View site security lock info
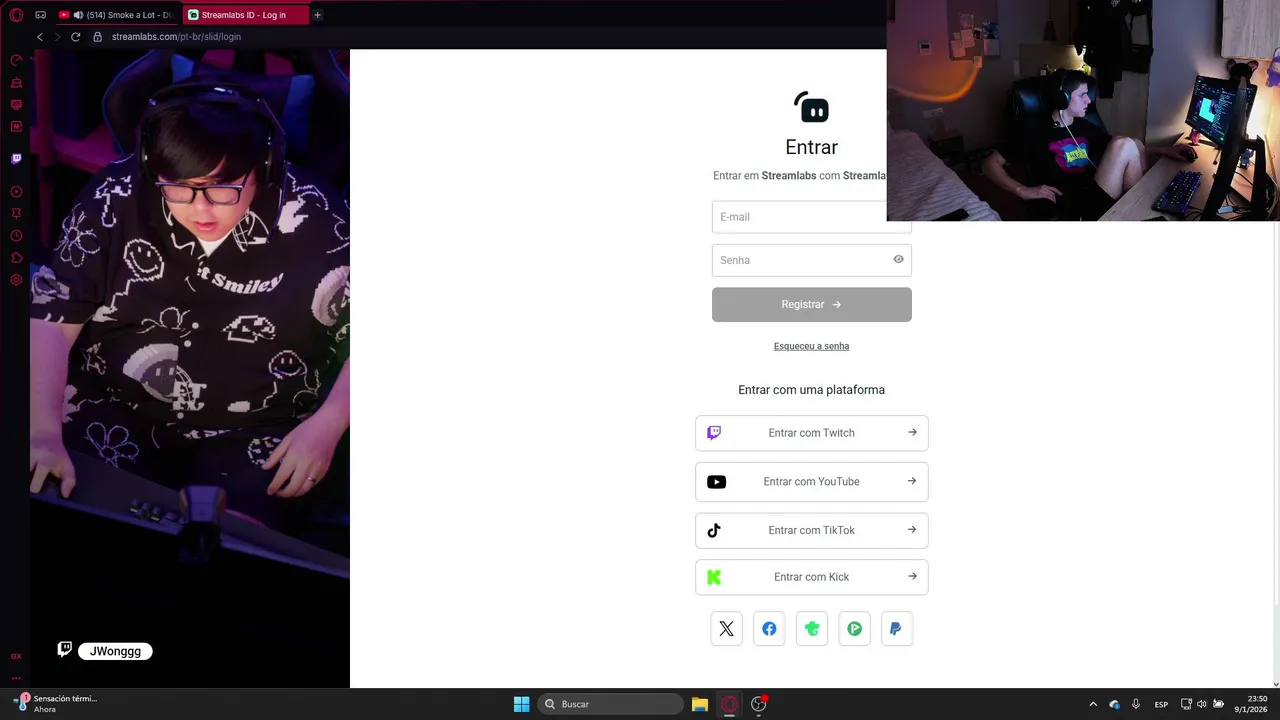 coord(97,37)
